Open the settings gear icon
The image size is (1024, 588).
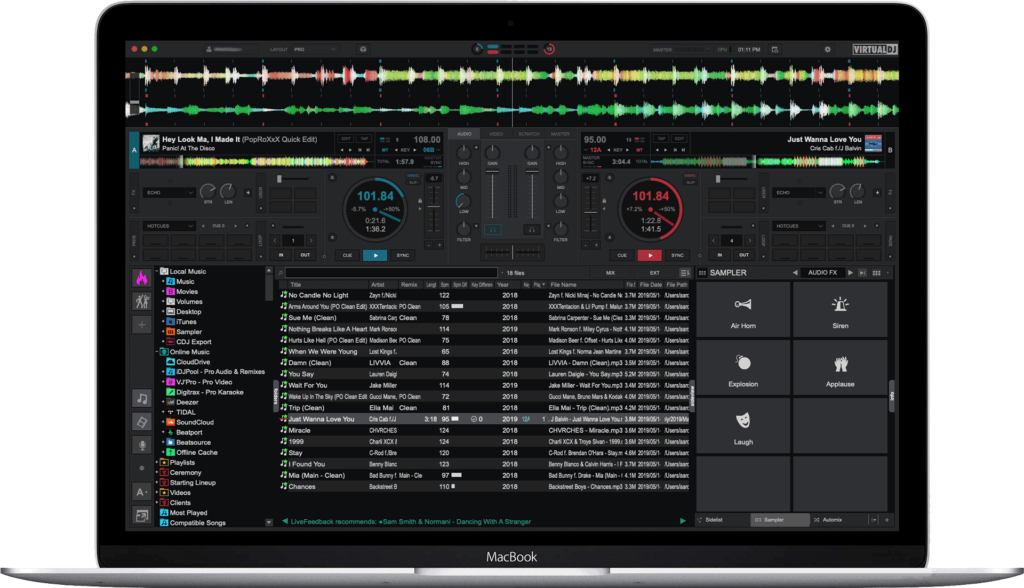tap(827, 49)
